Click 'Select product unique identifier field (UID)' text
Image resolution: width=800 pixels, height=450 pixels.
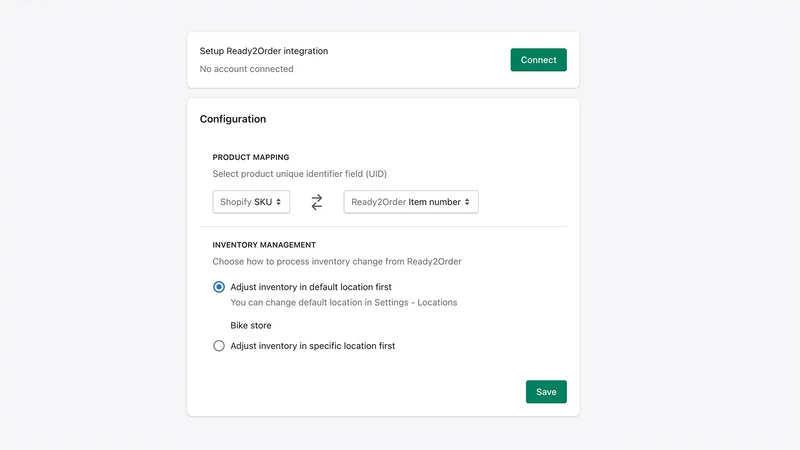(299, 174)
